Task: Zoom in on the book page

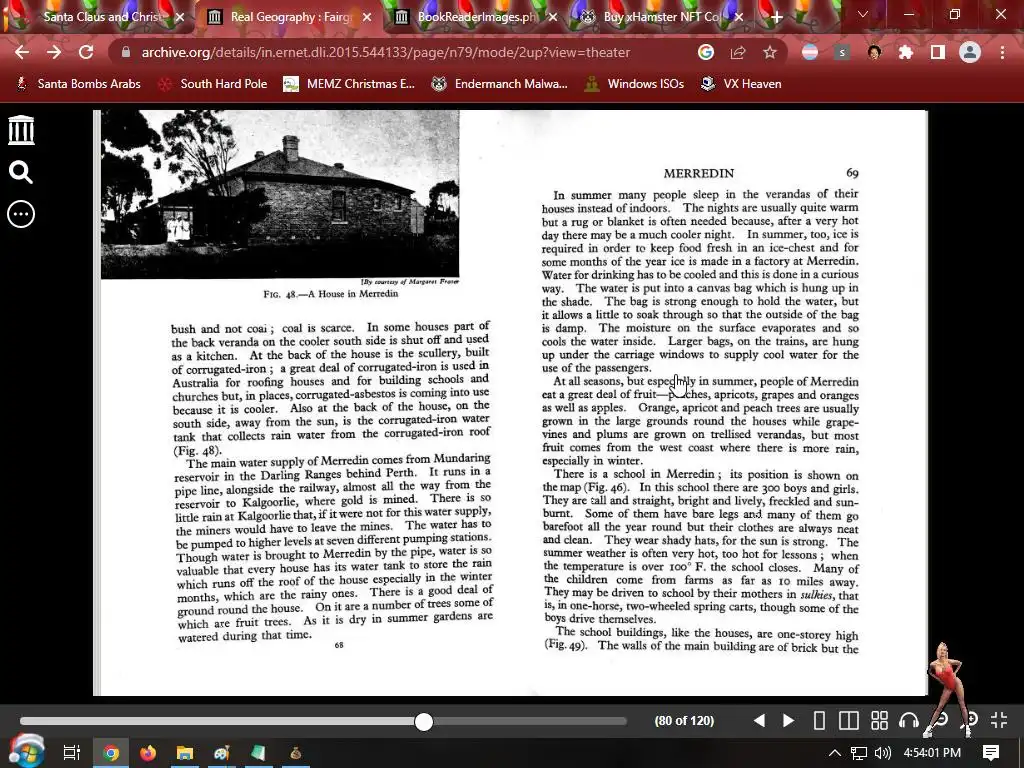Action: tap(970, 720)
